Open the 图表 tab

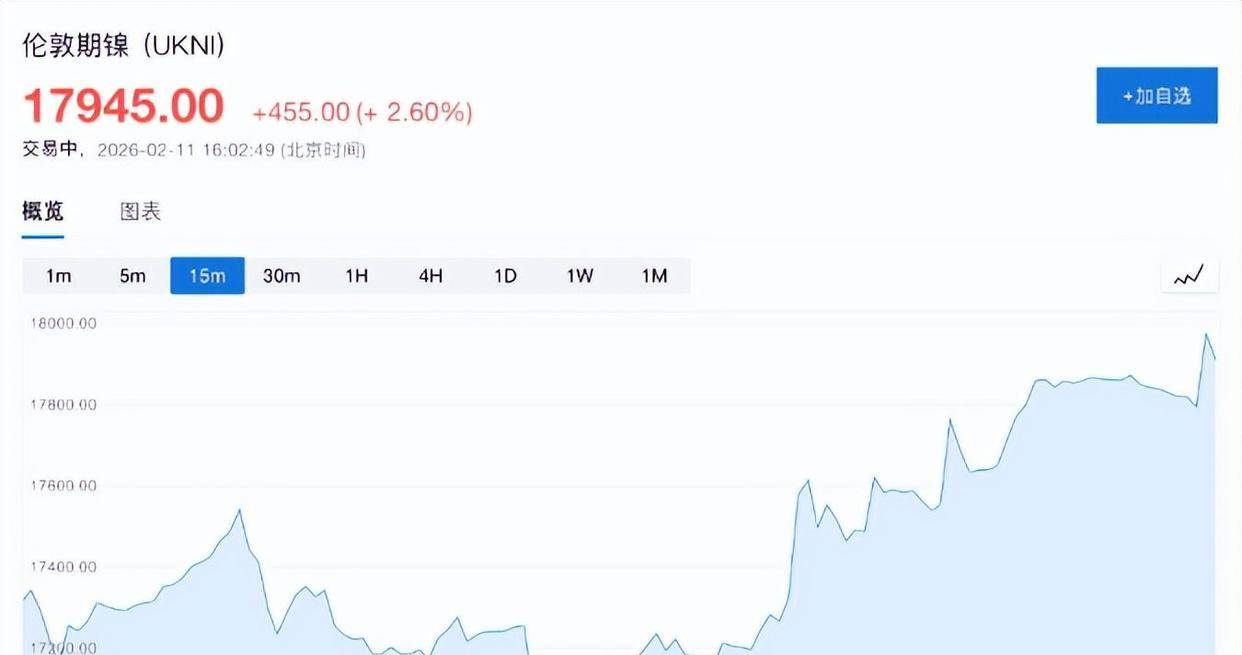tap(140, 212)
